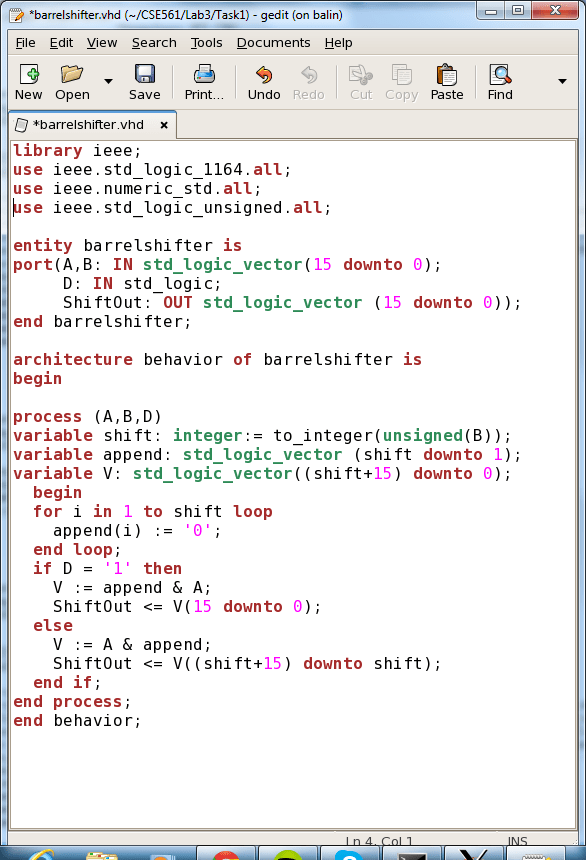Click the "append(i) := '0';" line
This screenshot has width=586, height=860.
click(x=137, y=531)
